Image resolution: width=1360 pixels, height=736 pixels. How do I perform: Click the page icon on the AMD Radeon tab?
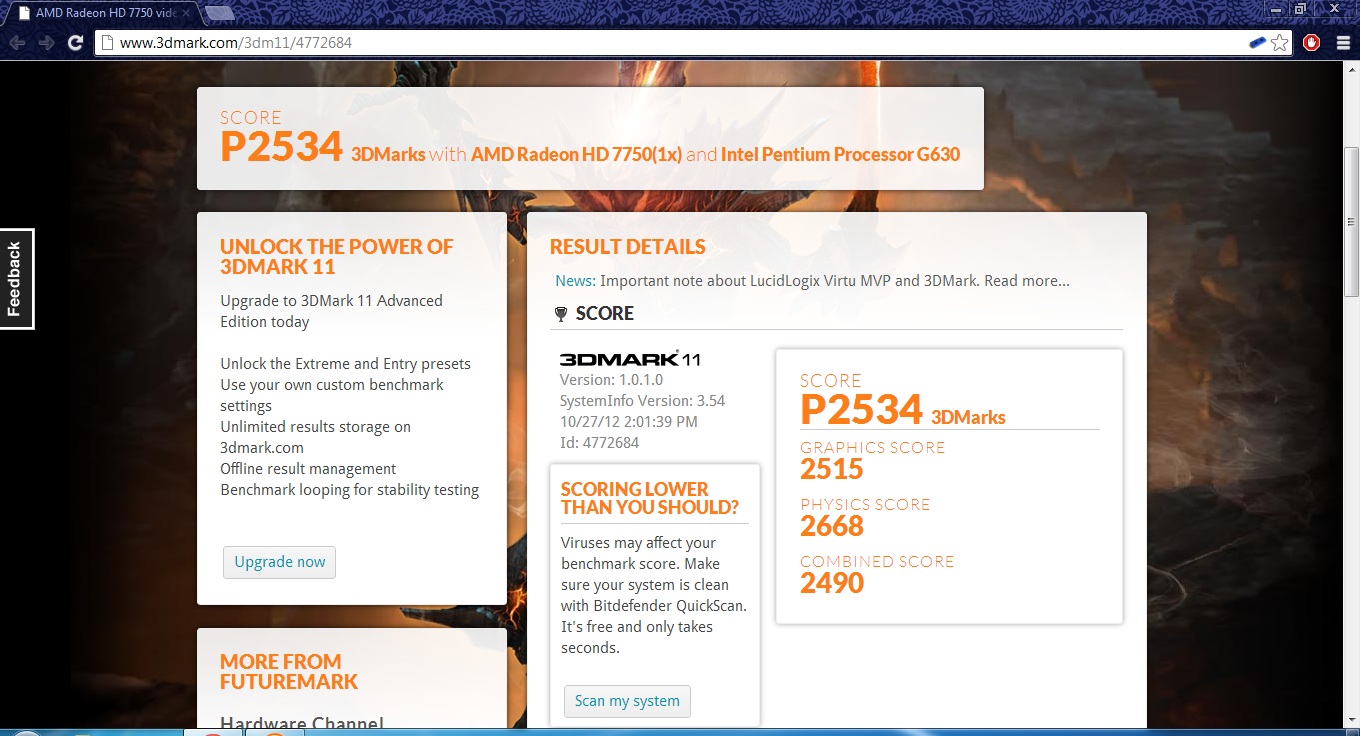pos(23,13)
